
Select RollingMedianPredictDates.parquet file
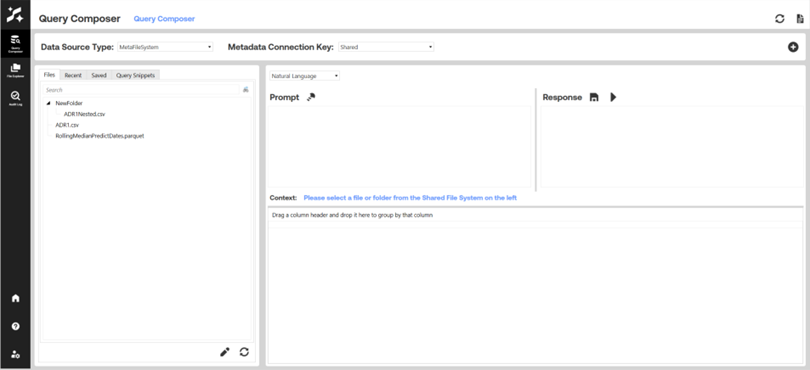pos(100,136)
